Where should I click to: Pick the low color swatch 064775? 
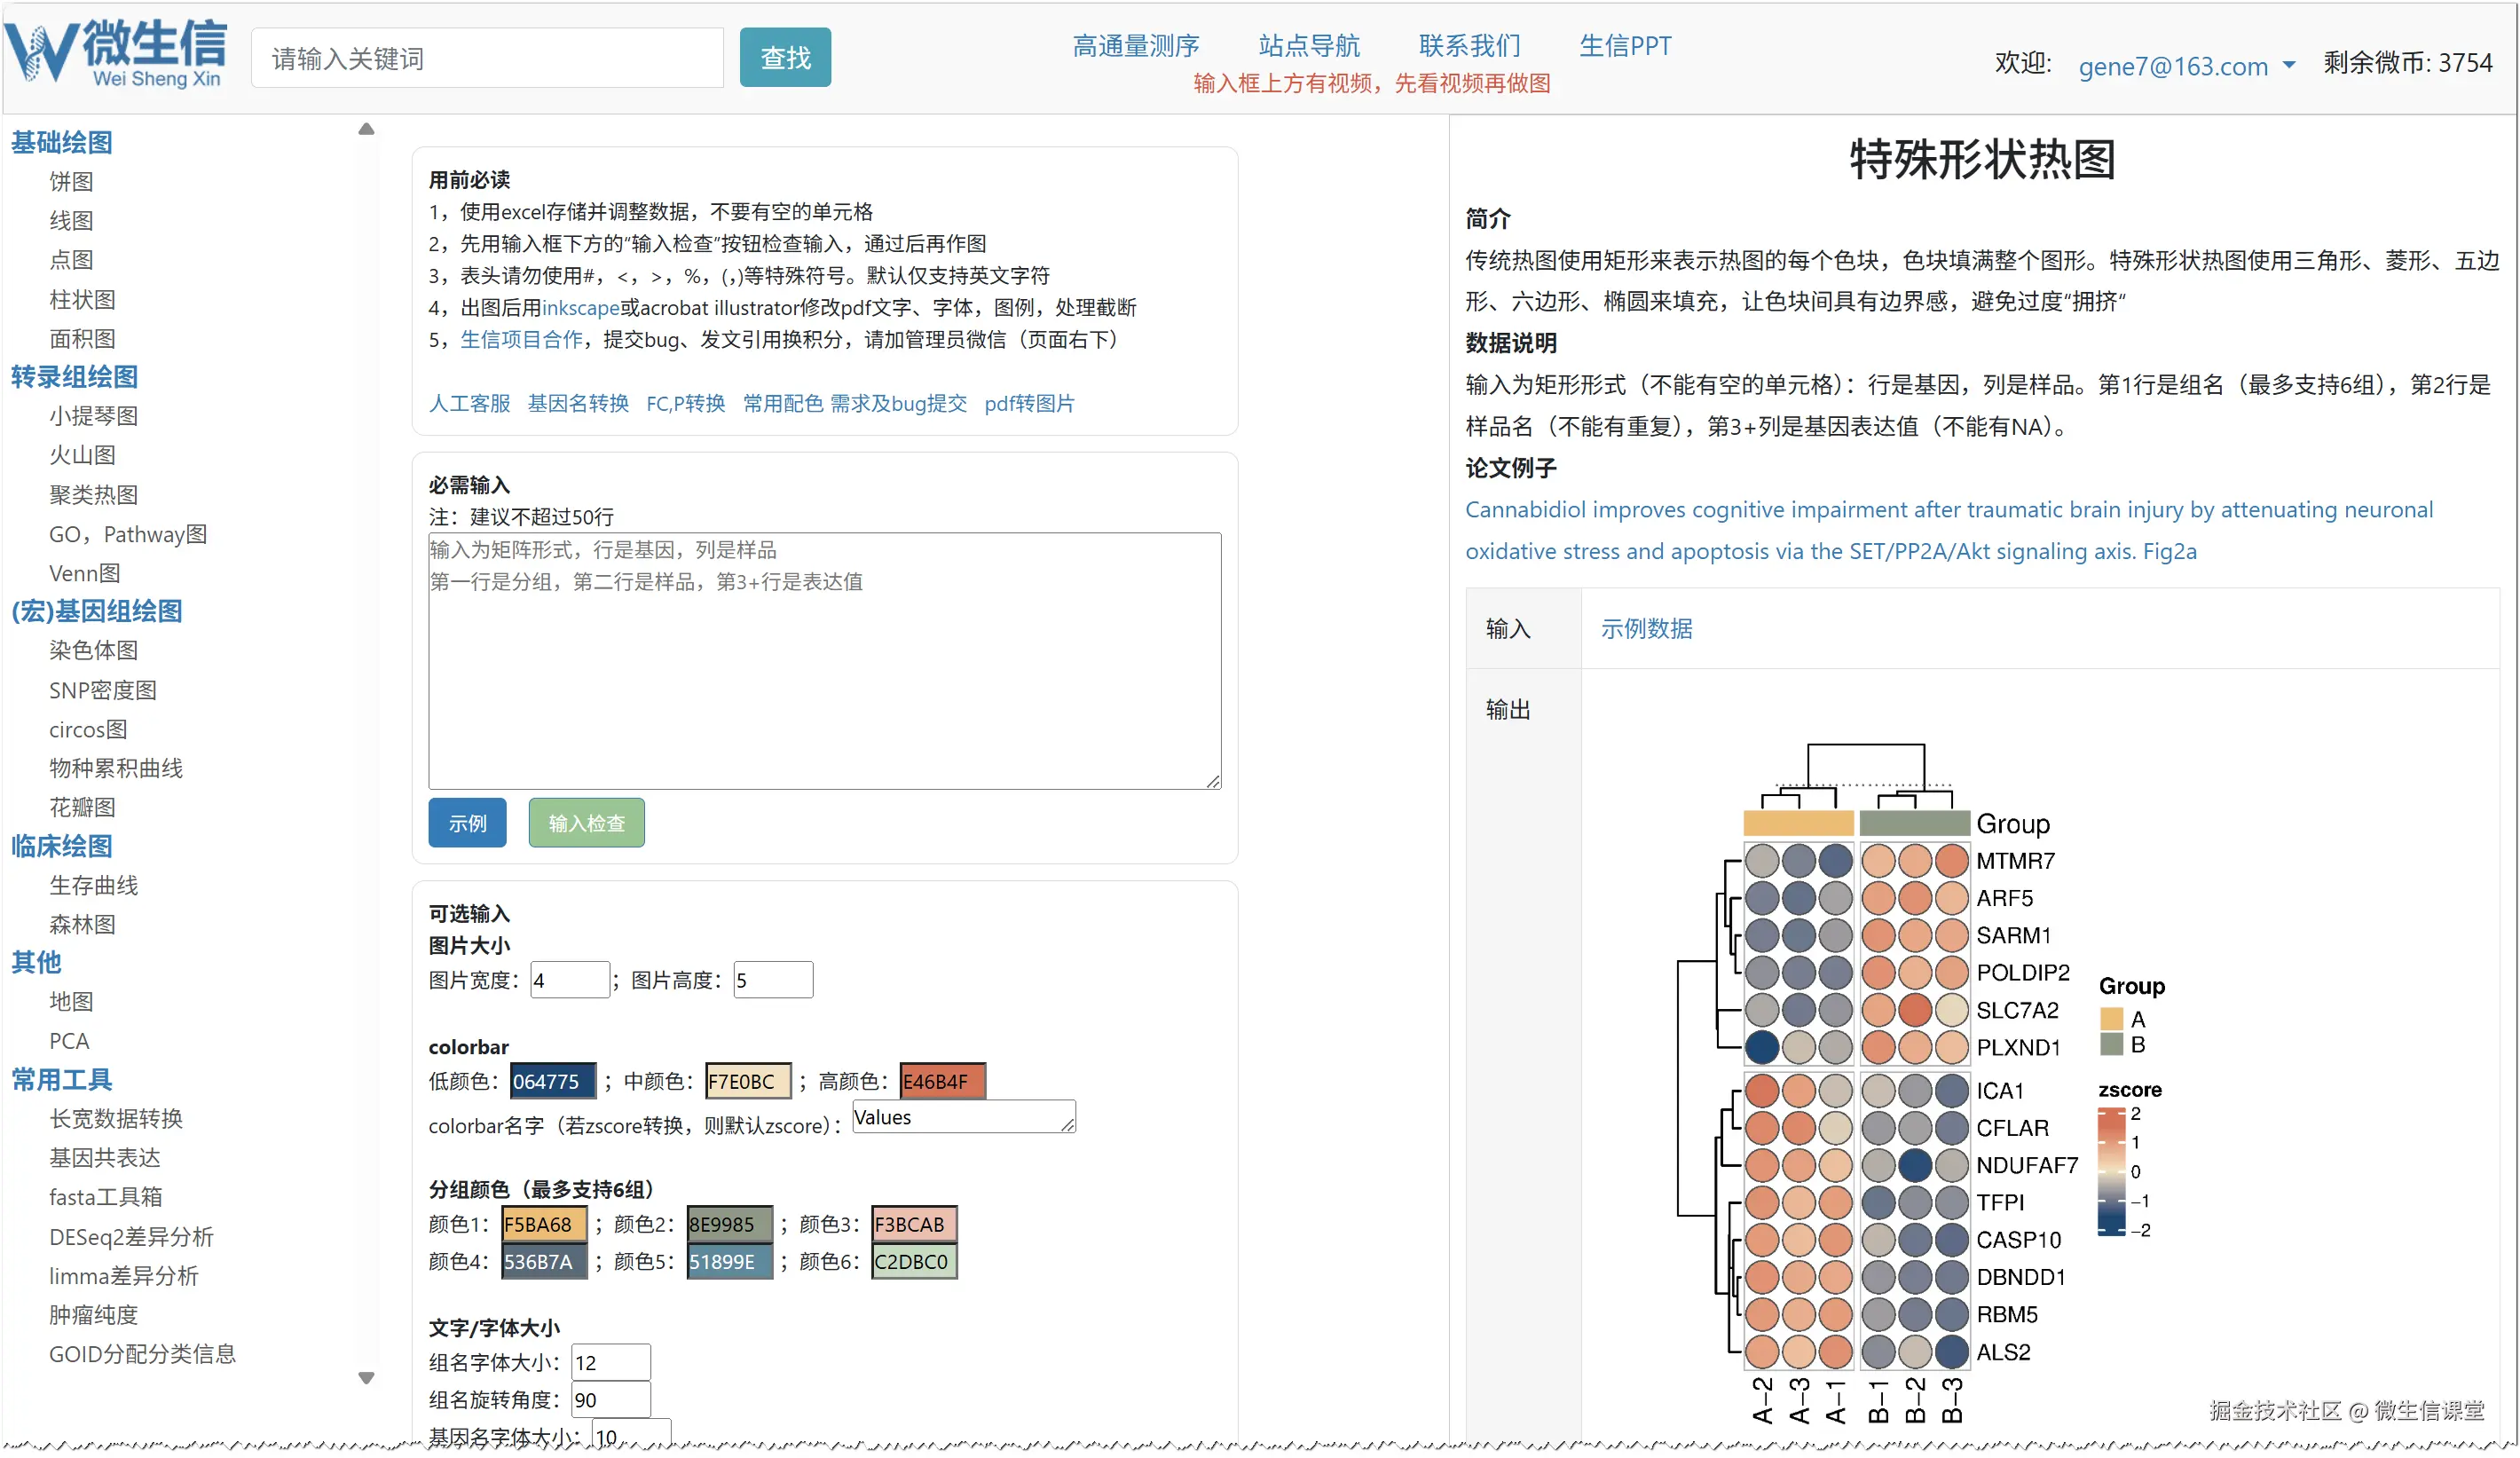tap(552, 1080)
